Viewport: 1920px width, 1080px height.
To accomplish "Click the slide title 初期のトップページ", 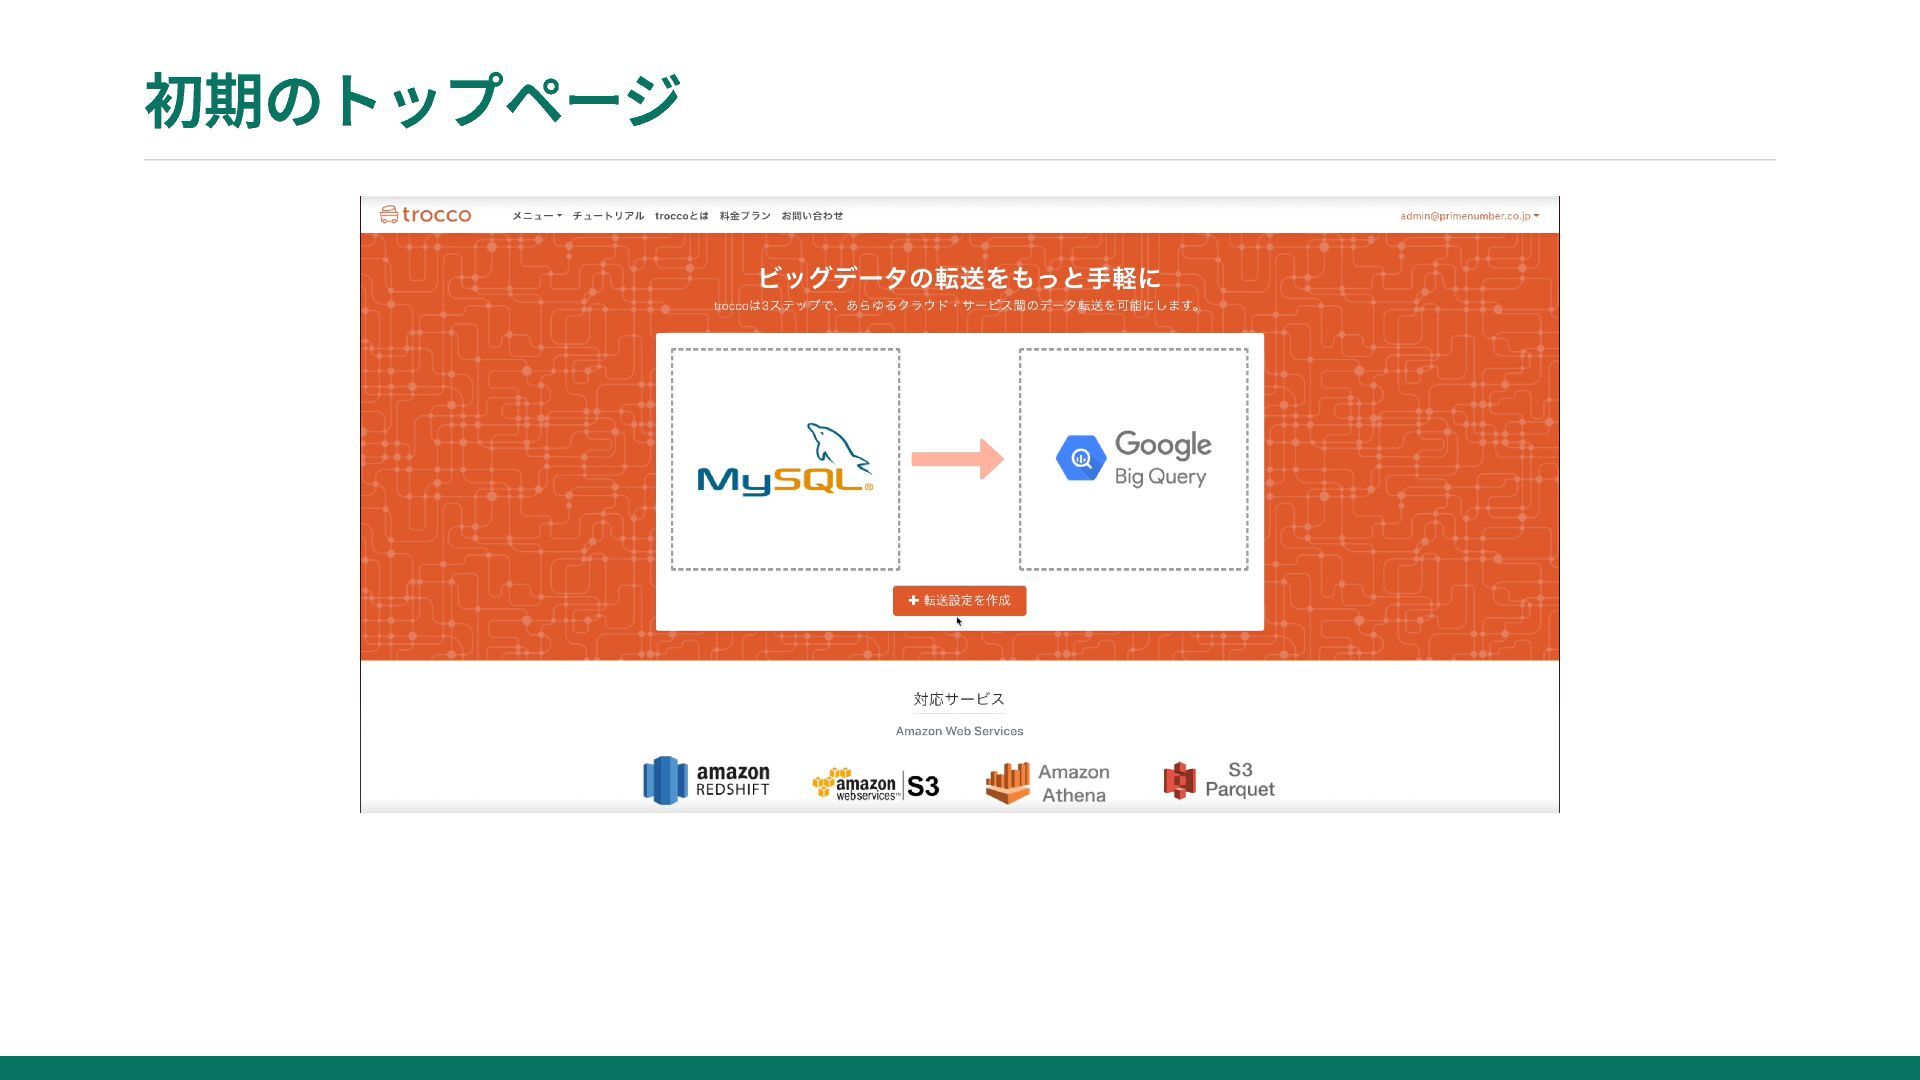I will 413,100.
